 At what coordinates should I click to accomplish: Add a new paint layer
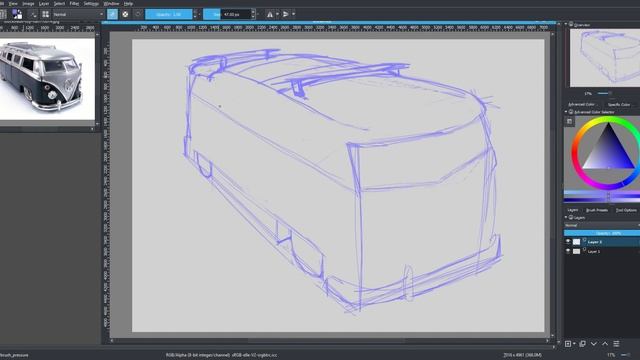[568, 344]
